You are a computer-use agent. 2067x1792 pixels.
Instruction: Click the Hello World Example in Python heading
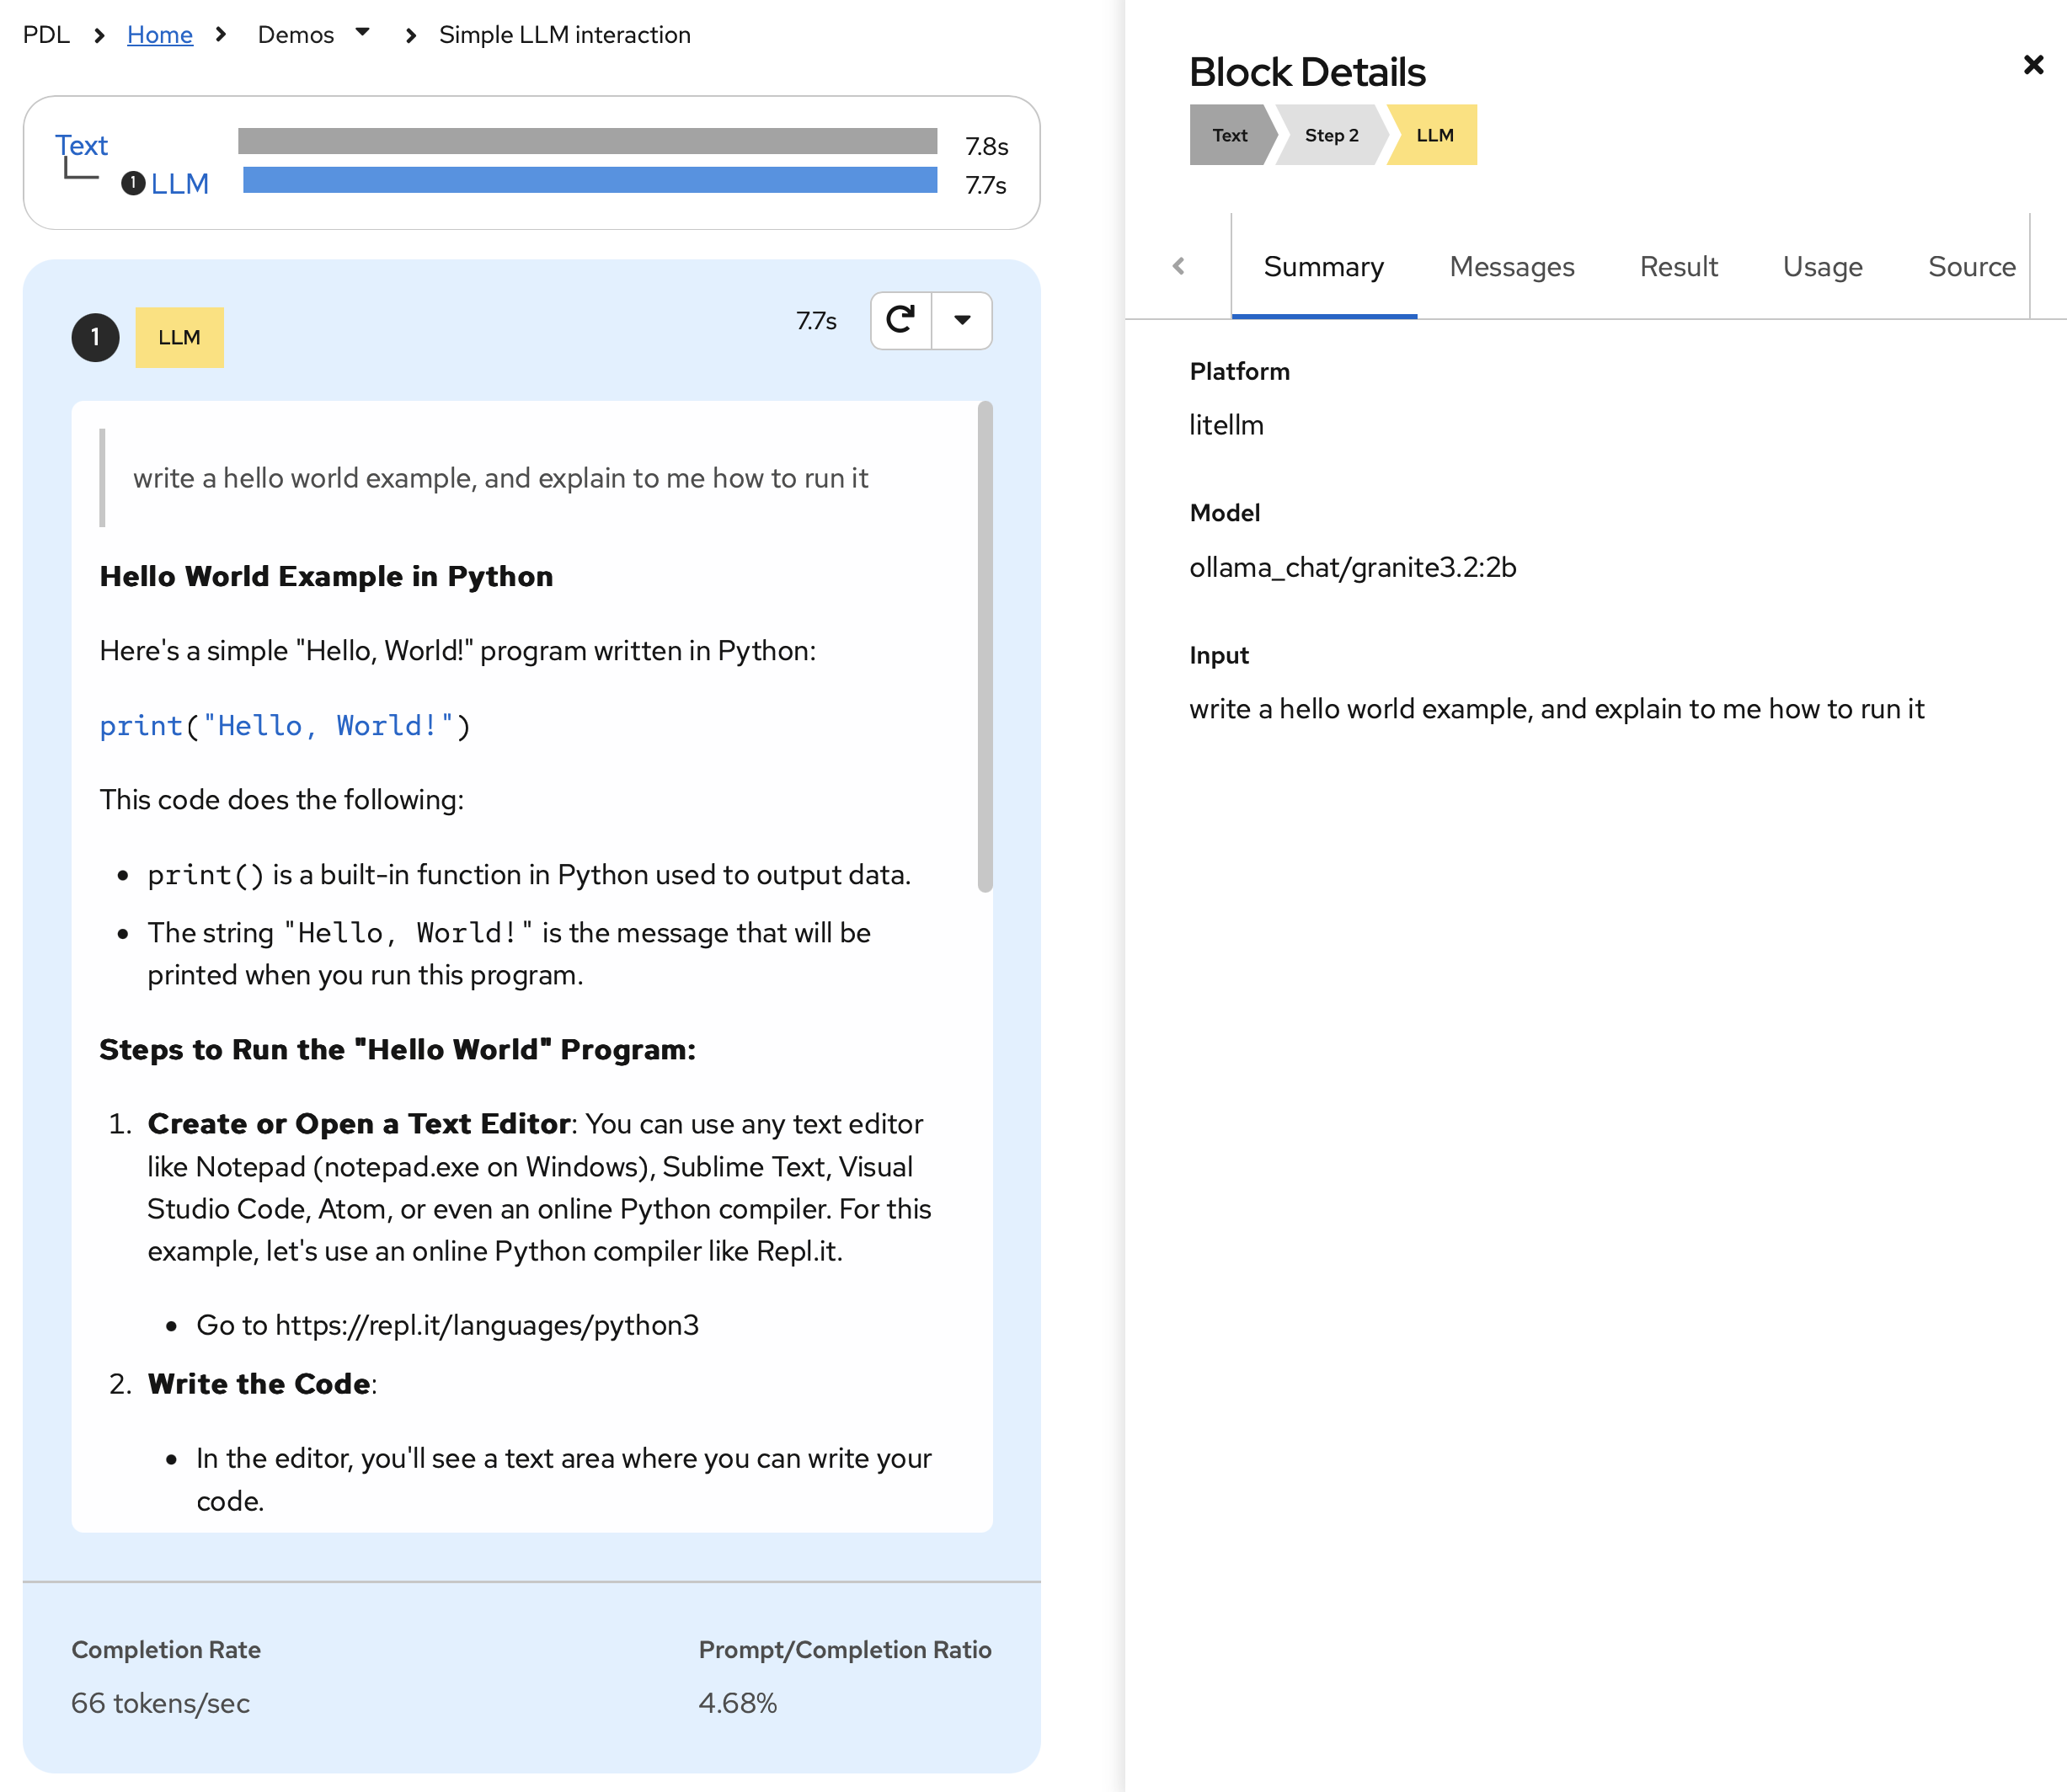pos(326,577)
